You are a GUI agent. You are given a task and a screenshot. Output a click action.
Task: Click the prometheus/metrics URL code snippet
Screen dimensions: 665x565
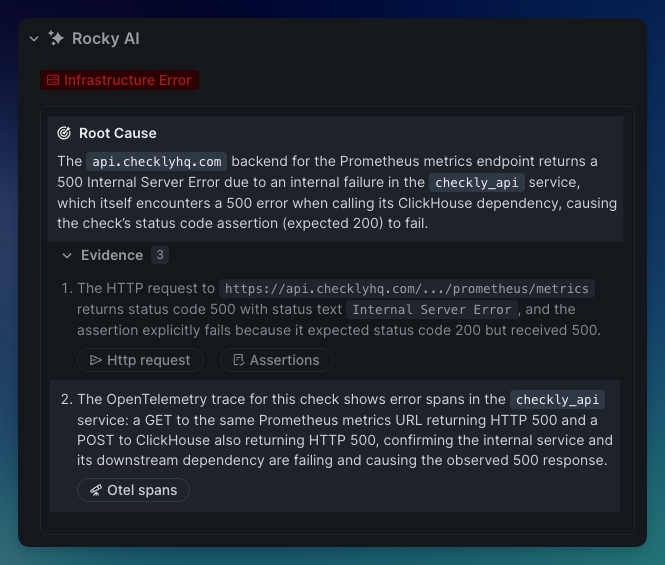[x=407, y=289]
